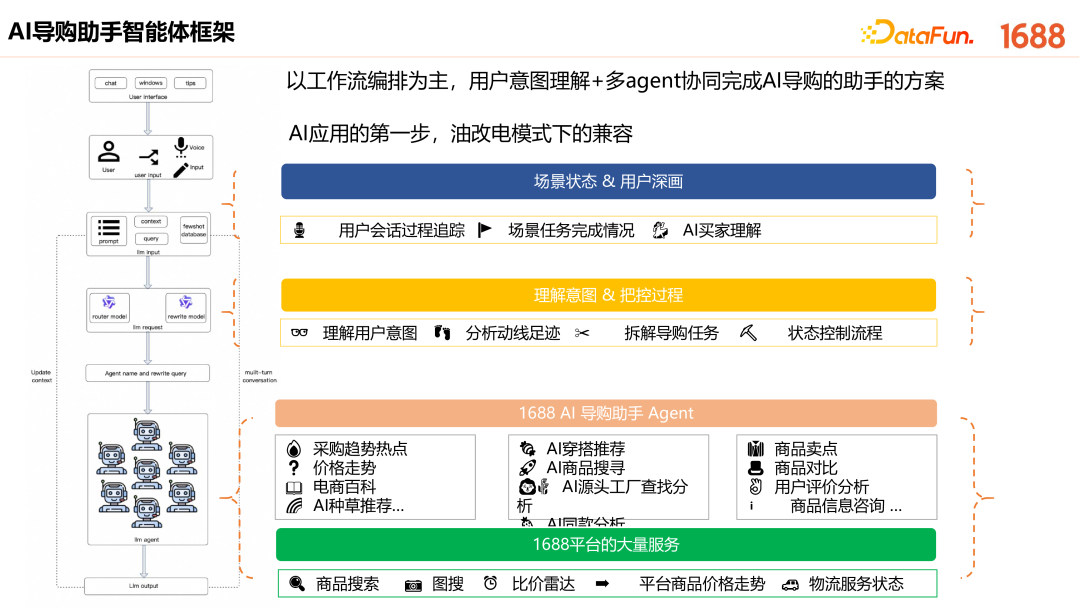This screenshot has width=1080, height=608.
Task: Select the yellow 理解意图 & 把控过程 banner
Action: (608, 295)
